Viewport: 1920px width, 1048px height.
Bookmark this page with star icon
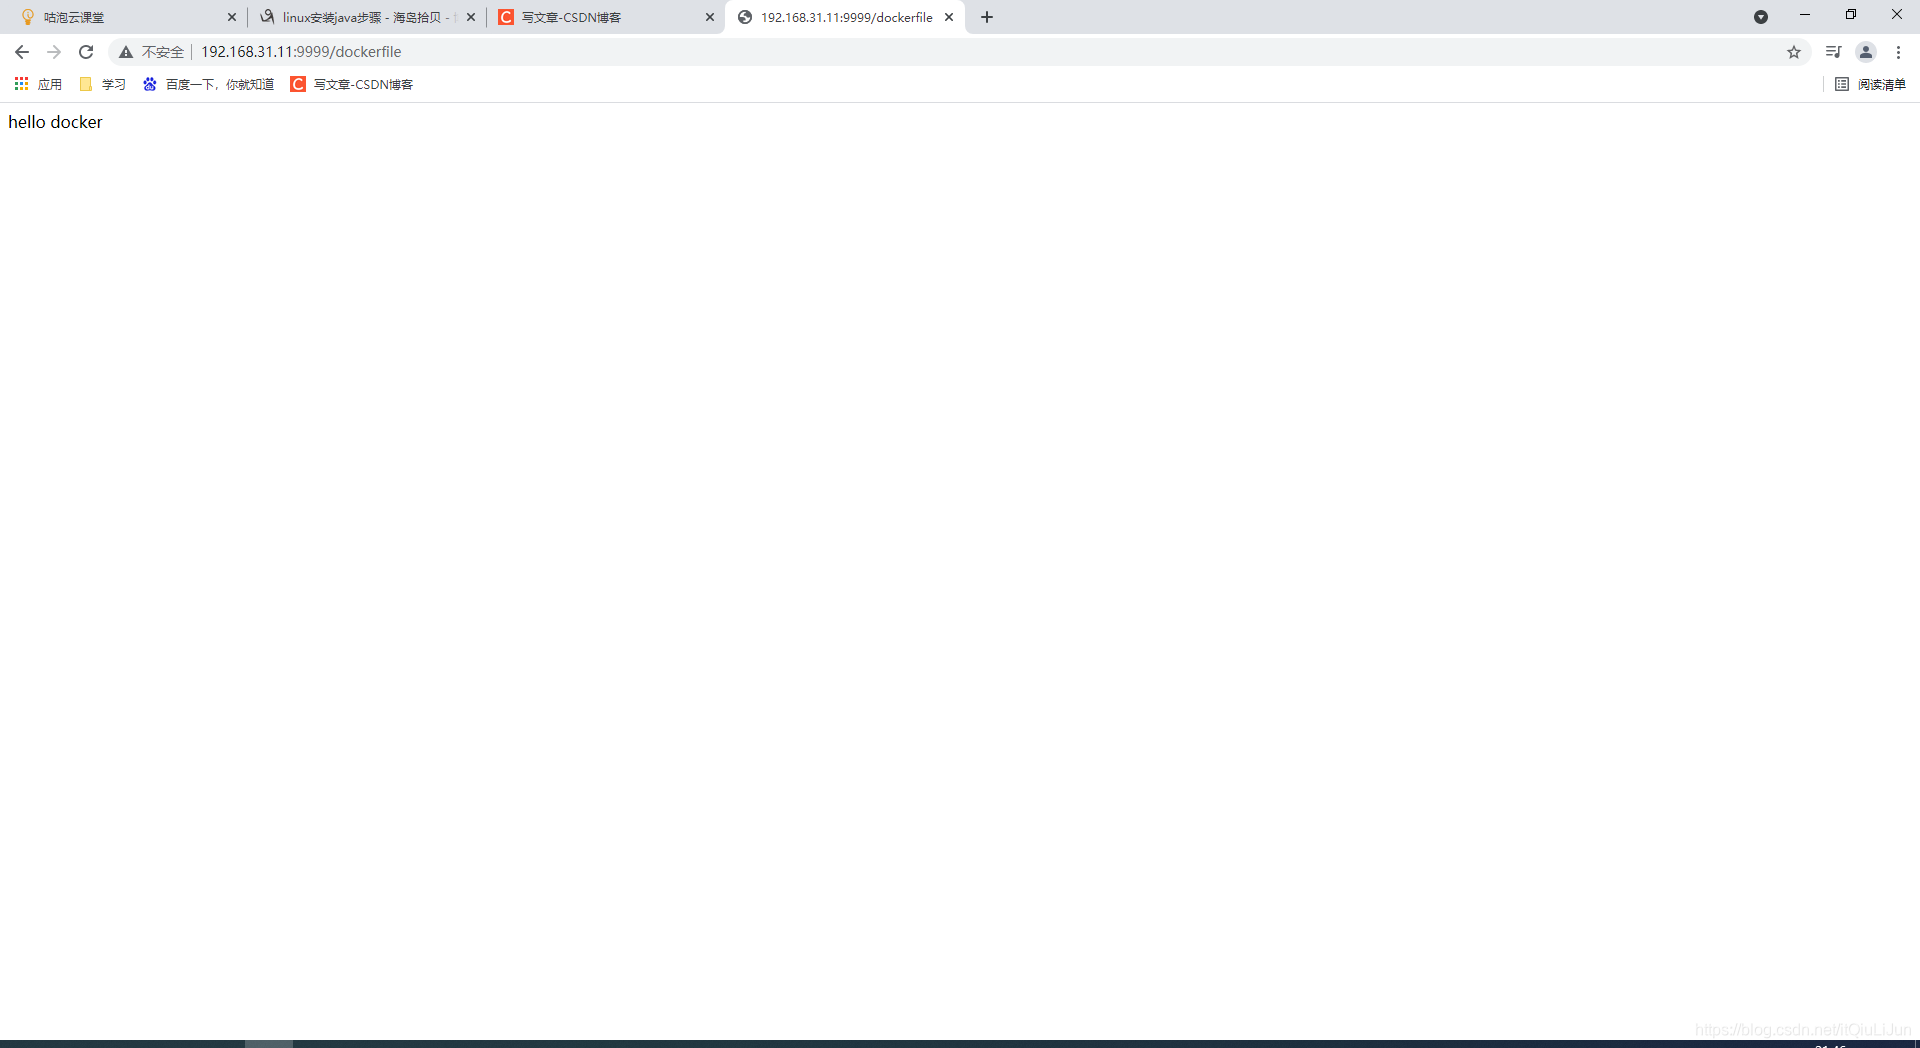click(x=1794, y=52)
